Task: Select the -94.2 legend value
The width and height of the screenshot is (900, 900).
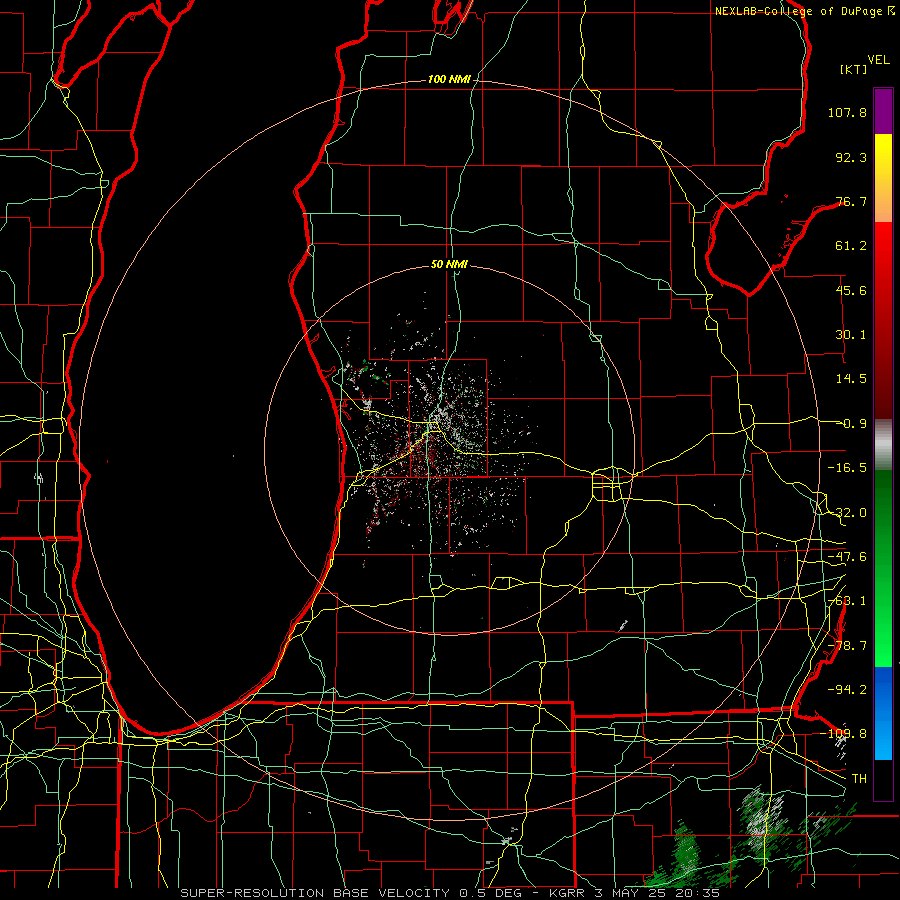Action: click(x=847, y=689)
